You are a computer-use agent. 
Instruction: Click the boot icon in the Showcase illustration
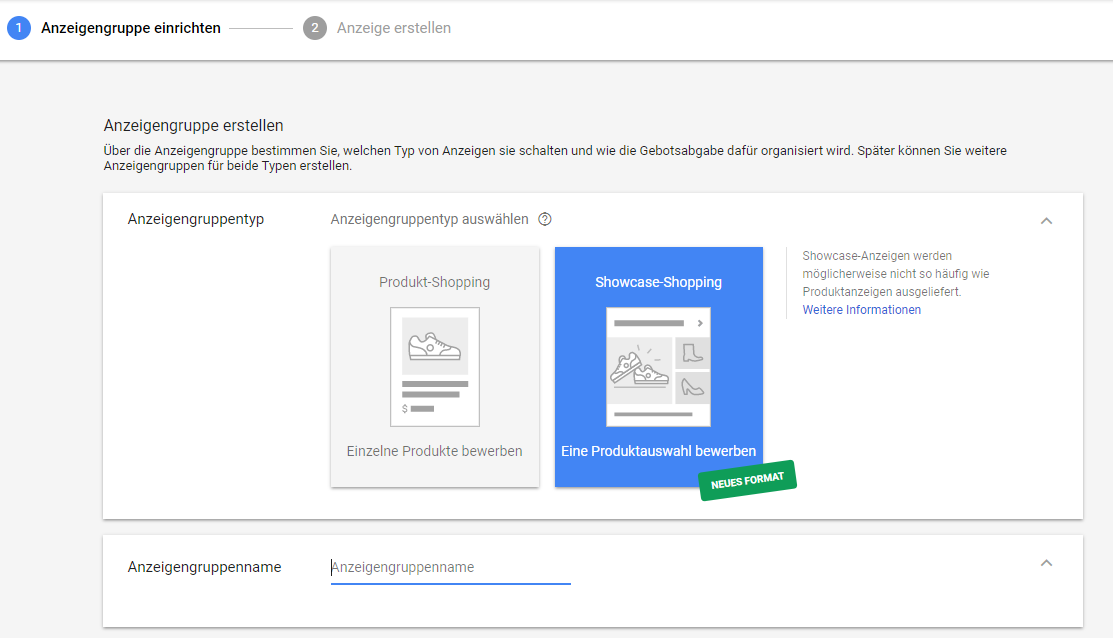(693, 353)
